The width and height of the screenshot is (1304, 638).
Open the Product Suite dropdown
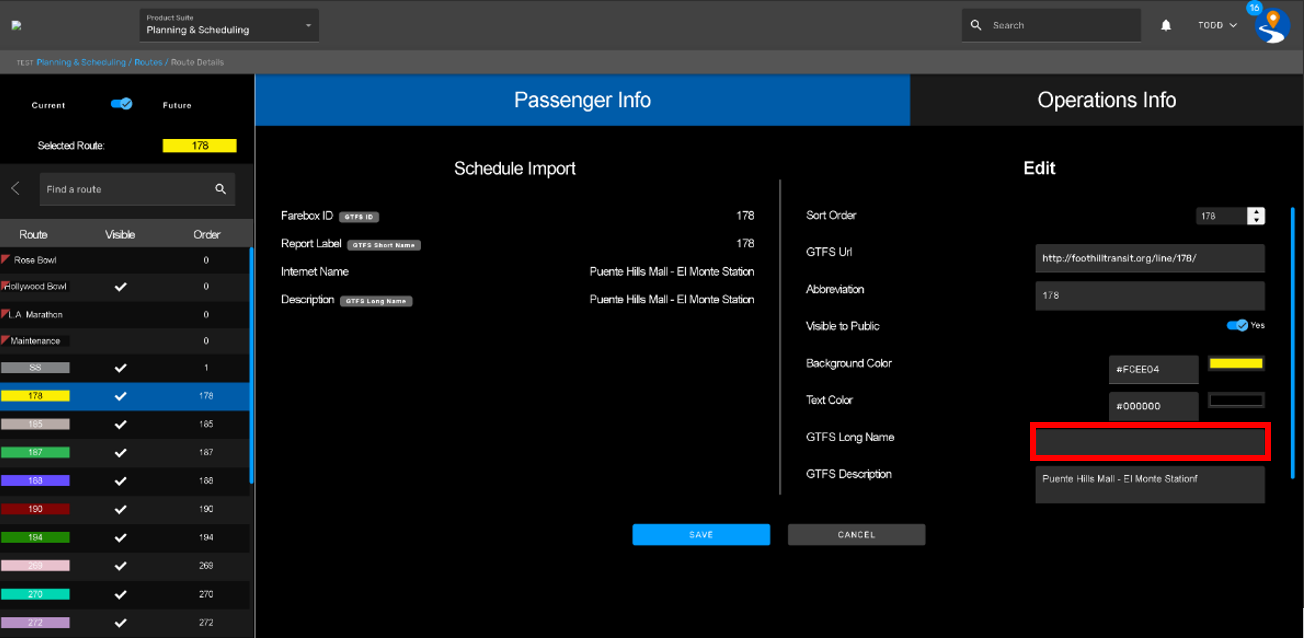pos(229,25)
